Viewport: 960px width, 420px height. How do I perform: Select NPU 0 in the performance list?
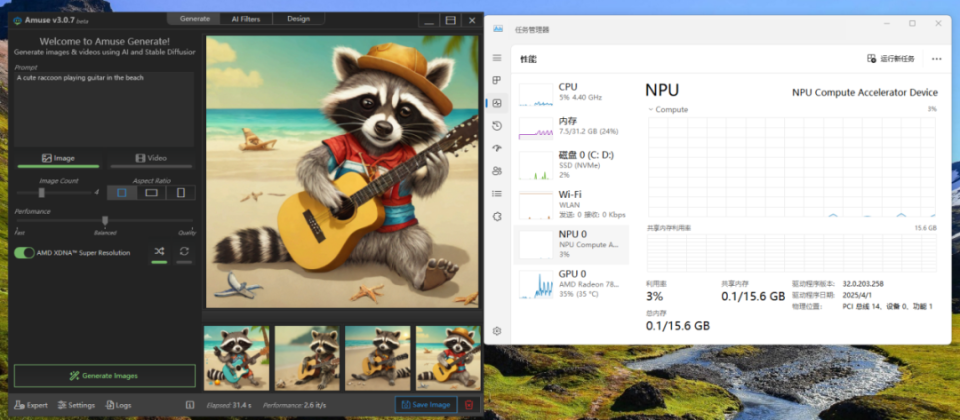click(x=571, y=244)
